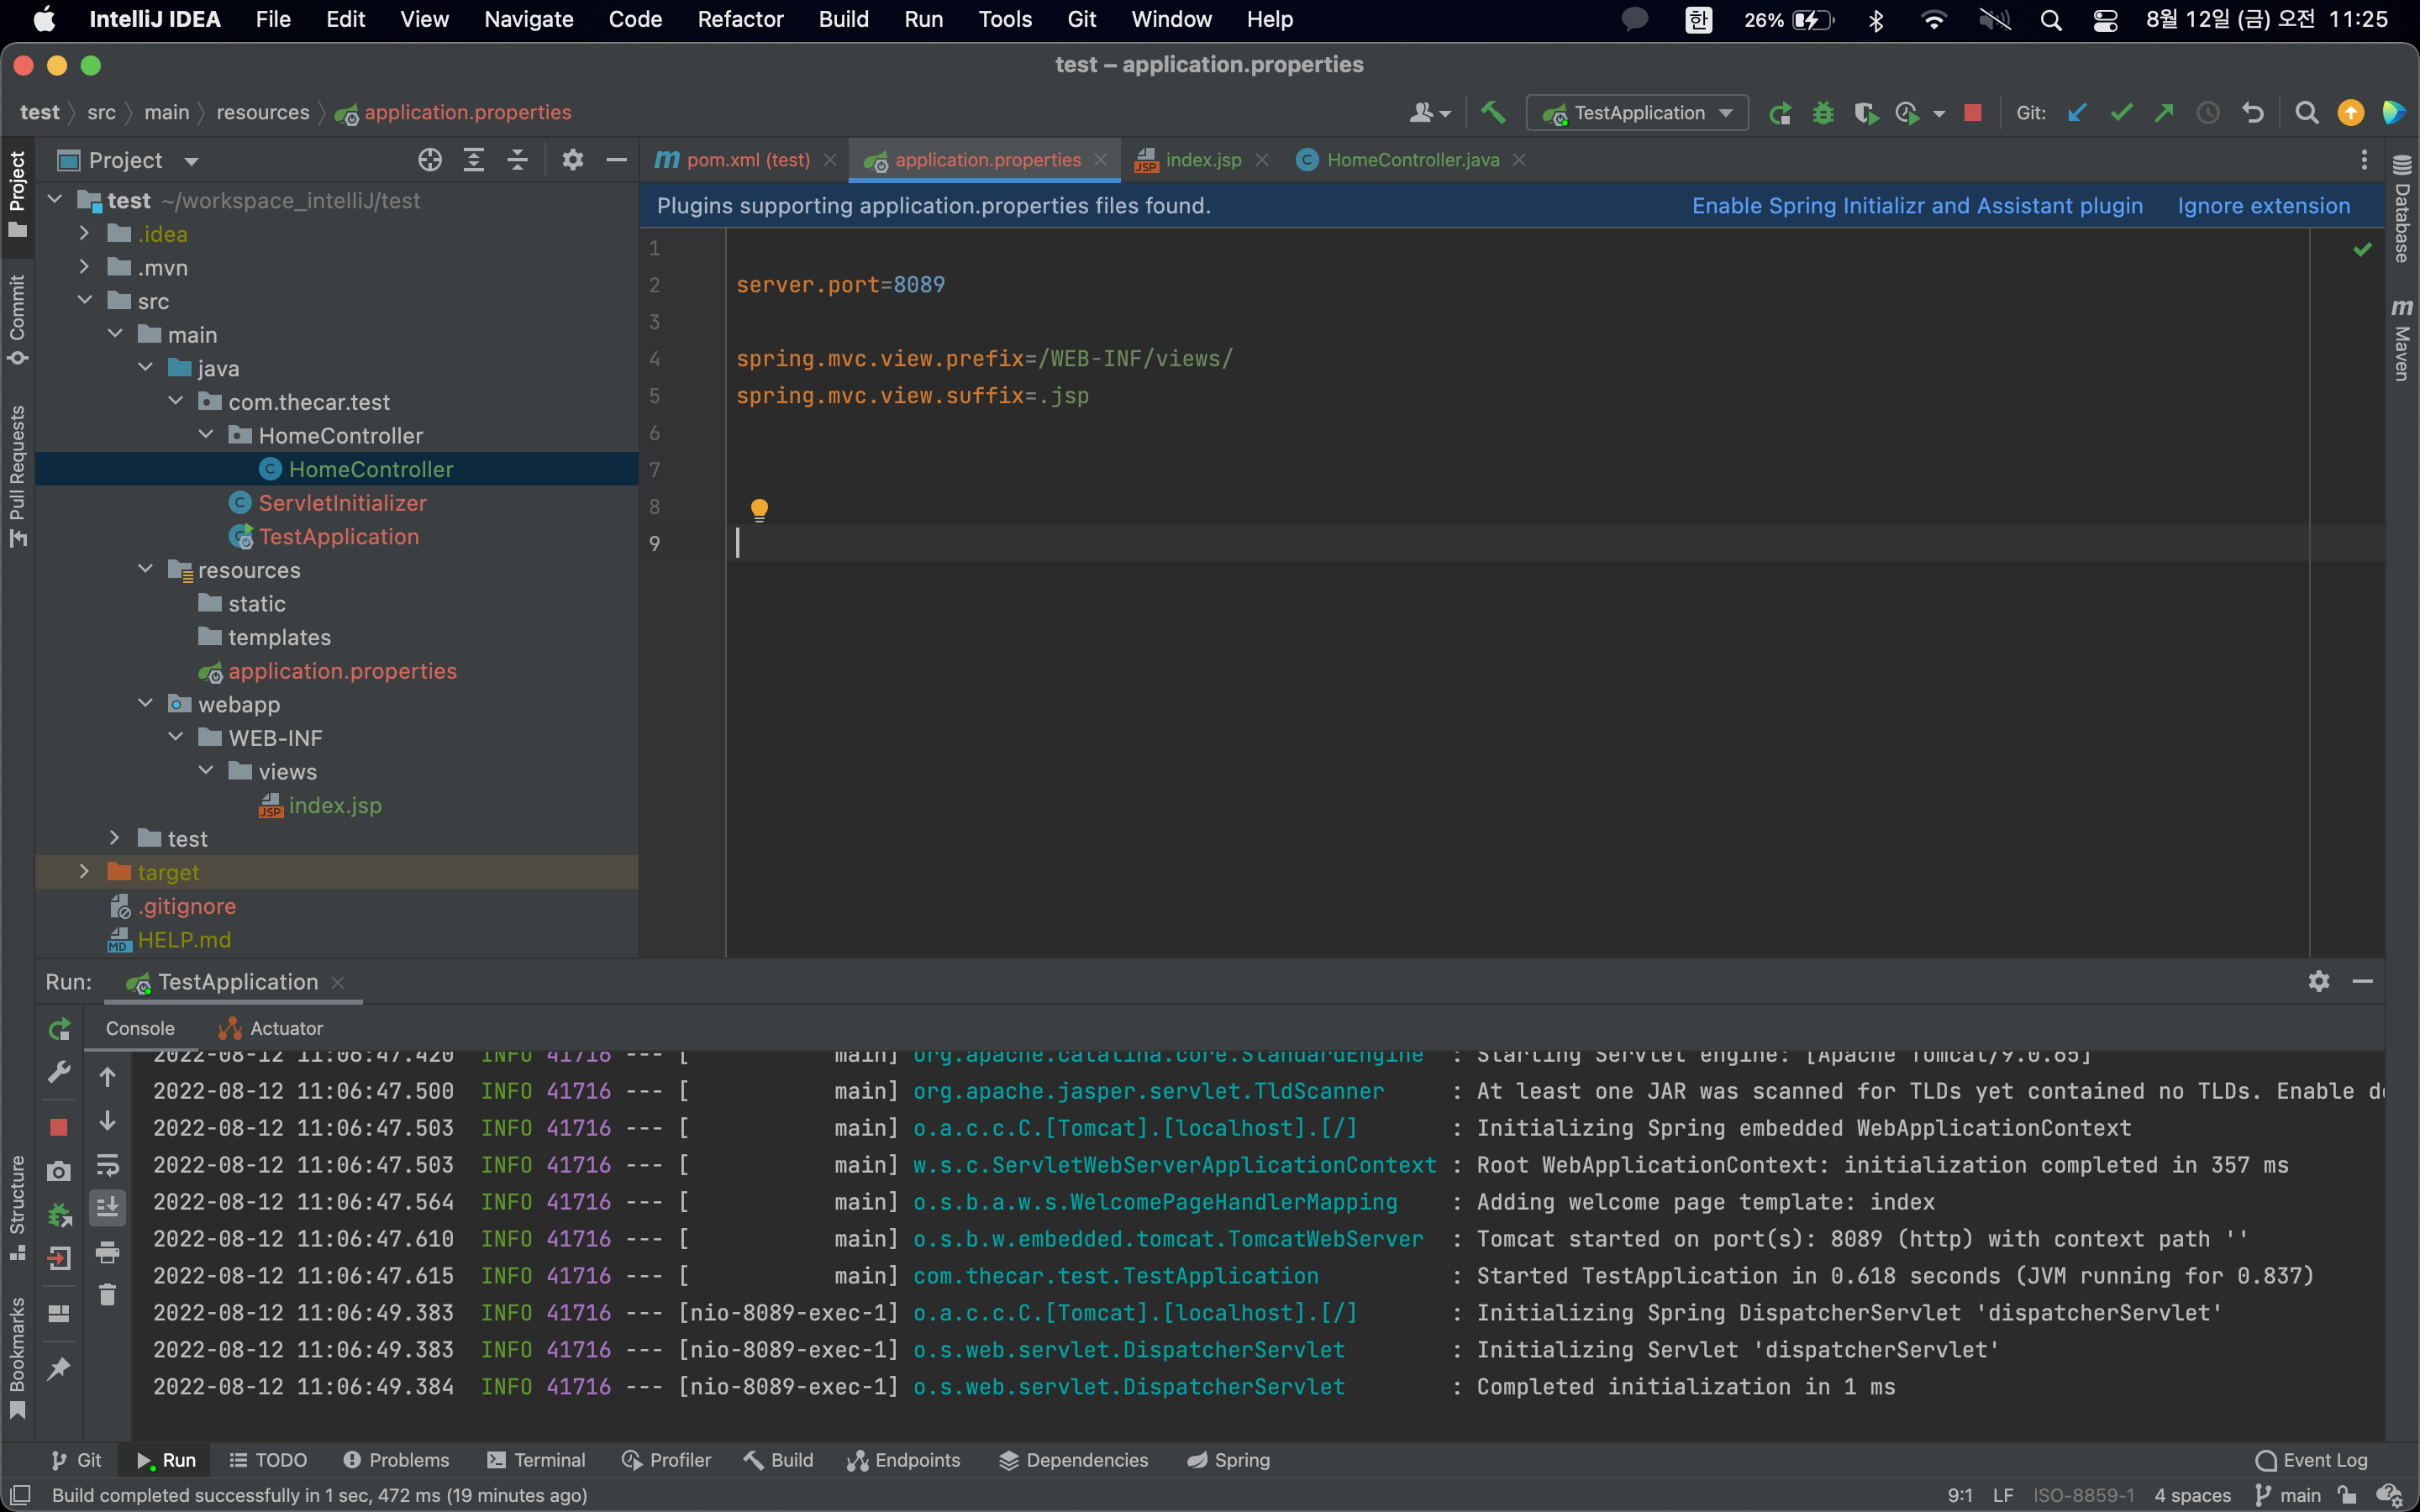2420x1512 pixels.
Task: Toggle scroll to end in console
Action: (108, 1208)
